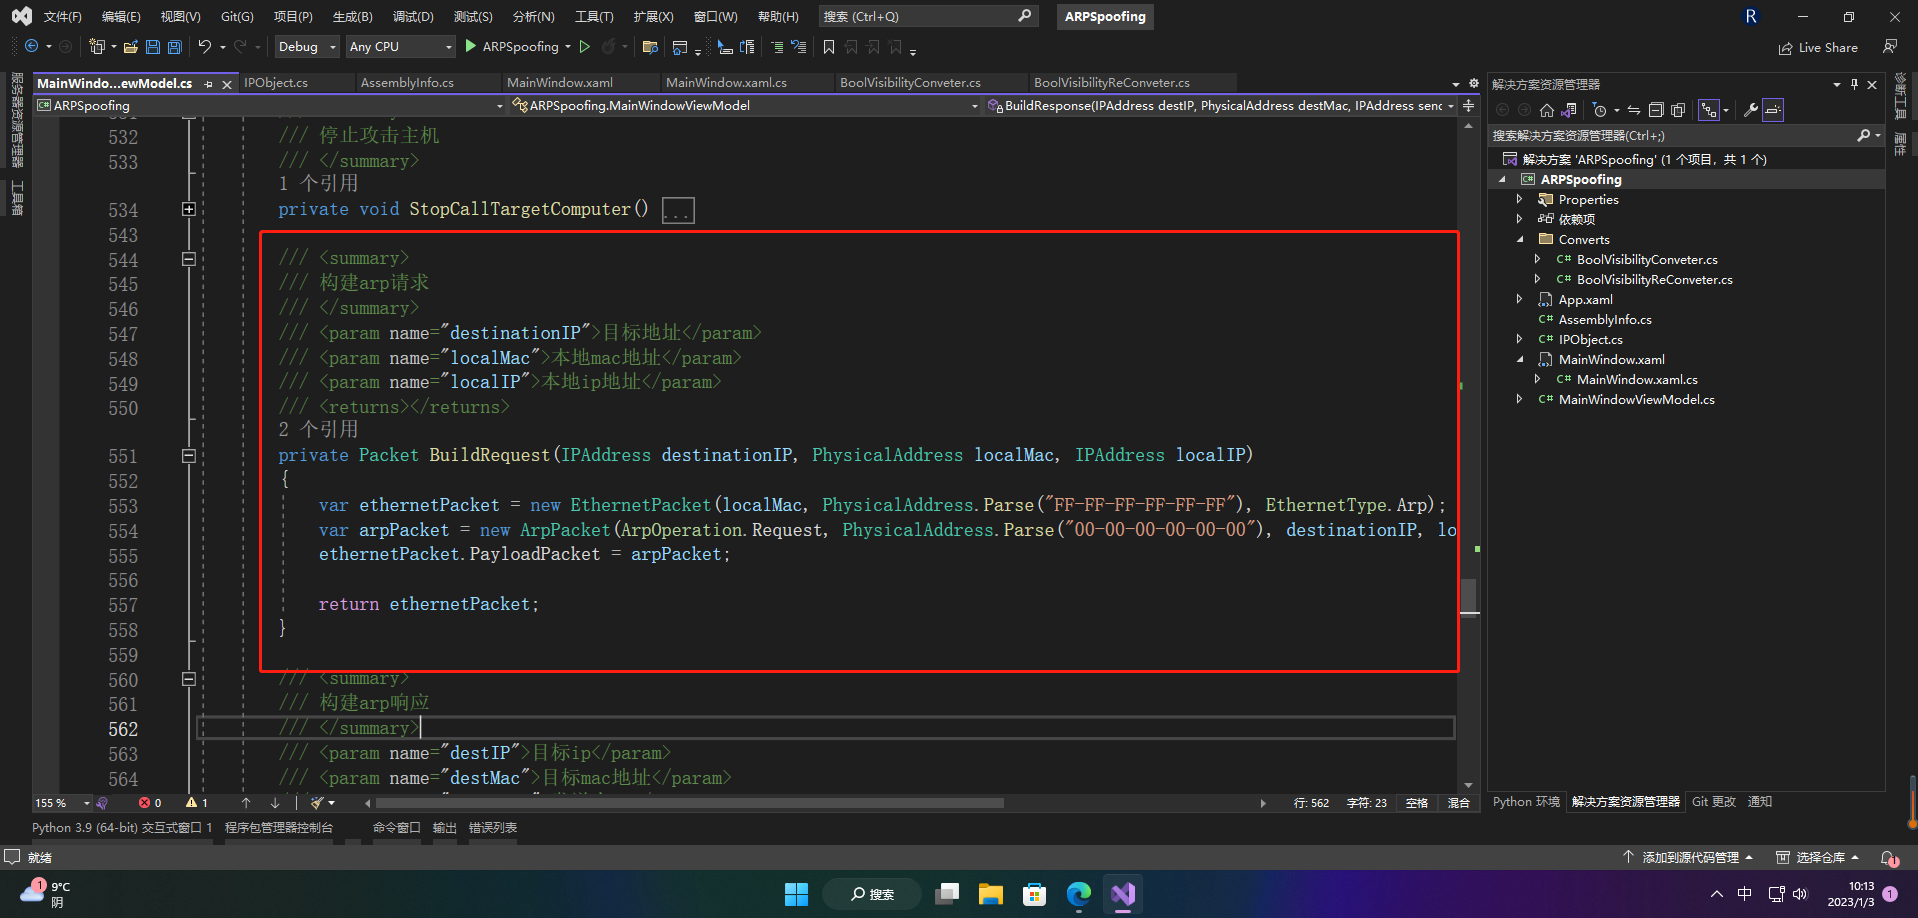
Task: Click the Live Share icon button
Action: [x=1818, y=47]
